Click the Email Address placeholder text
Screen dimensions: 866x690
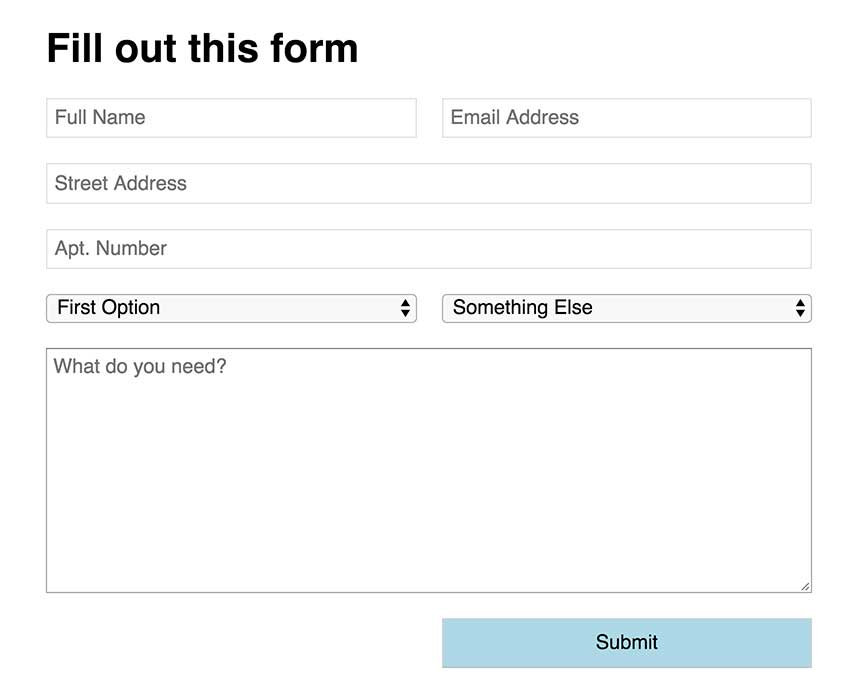click(x=514, y=118)
